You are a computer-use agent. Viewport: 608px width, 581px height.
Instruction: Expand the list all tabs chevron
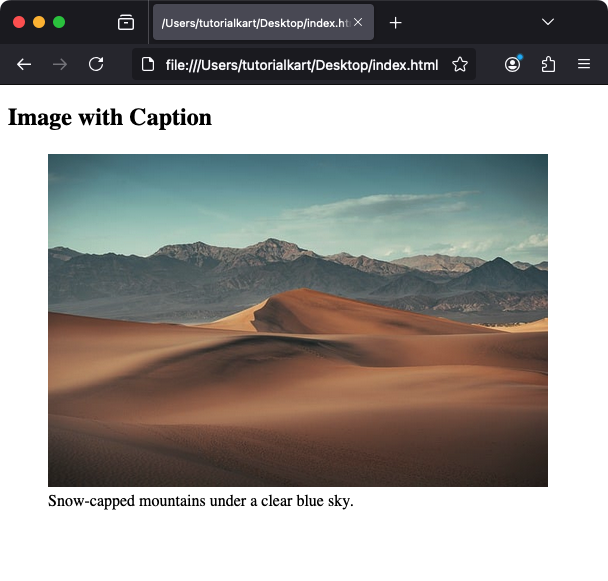click(548, 22)
